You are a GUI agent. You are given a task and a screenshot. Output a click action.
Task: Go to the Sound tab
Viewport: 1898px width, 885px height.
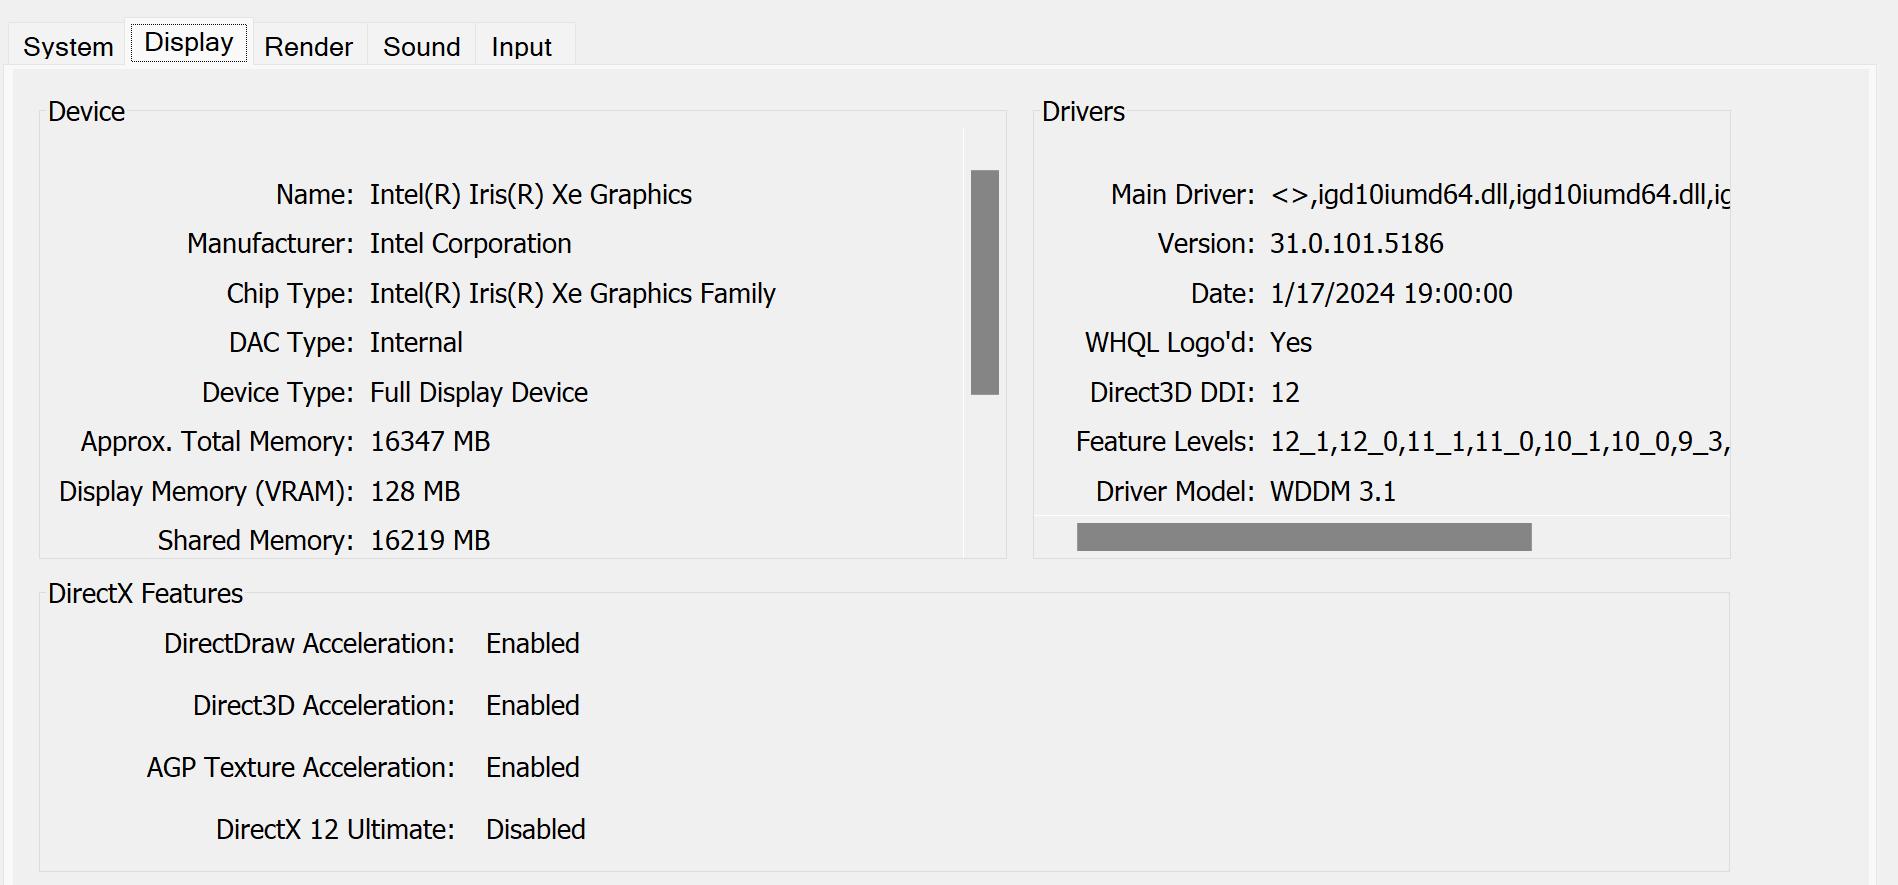[x=421, y=46]
